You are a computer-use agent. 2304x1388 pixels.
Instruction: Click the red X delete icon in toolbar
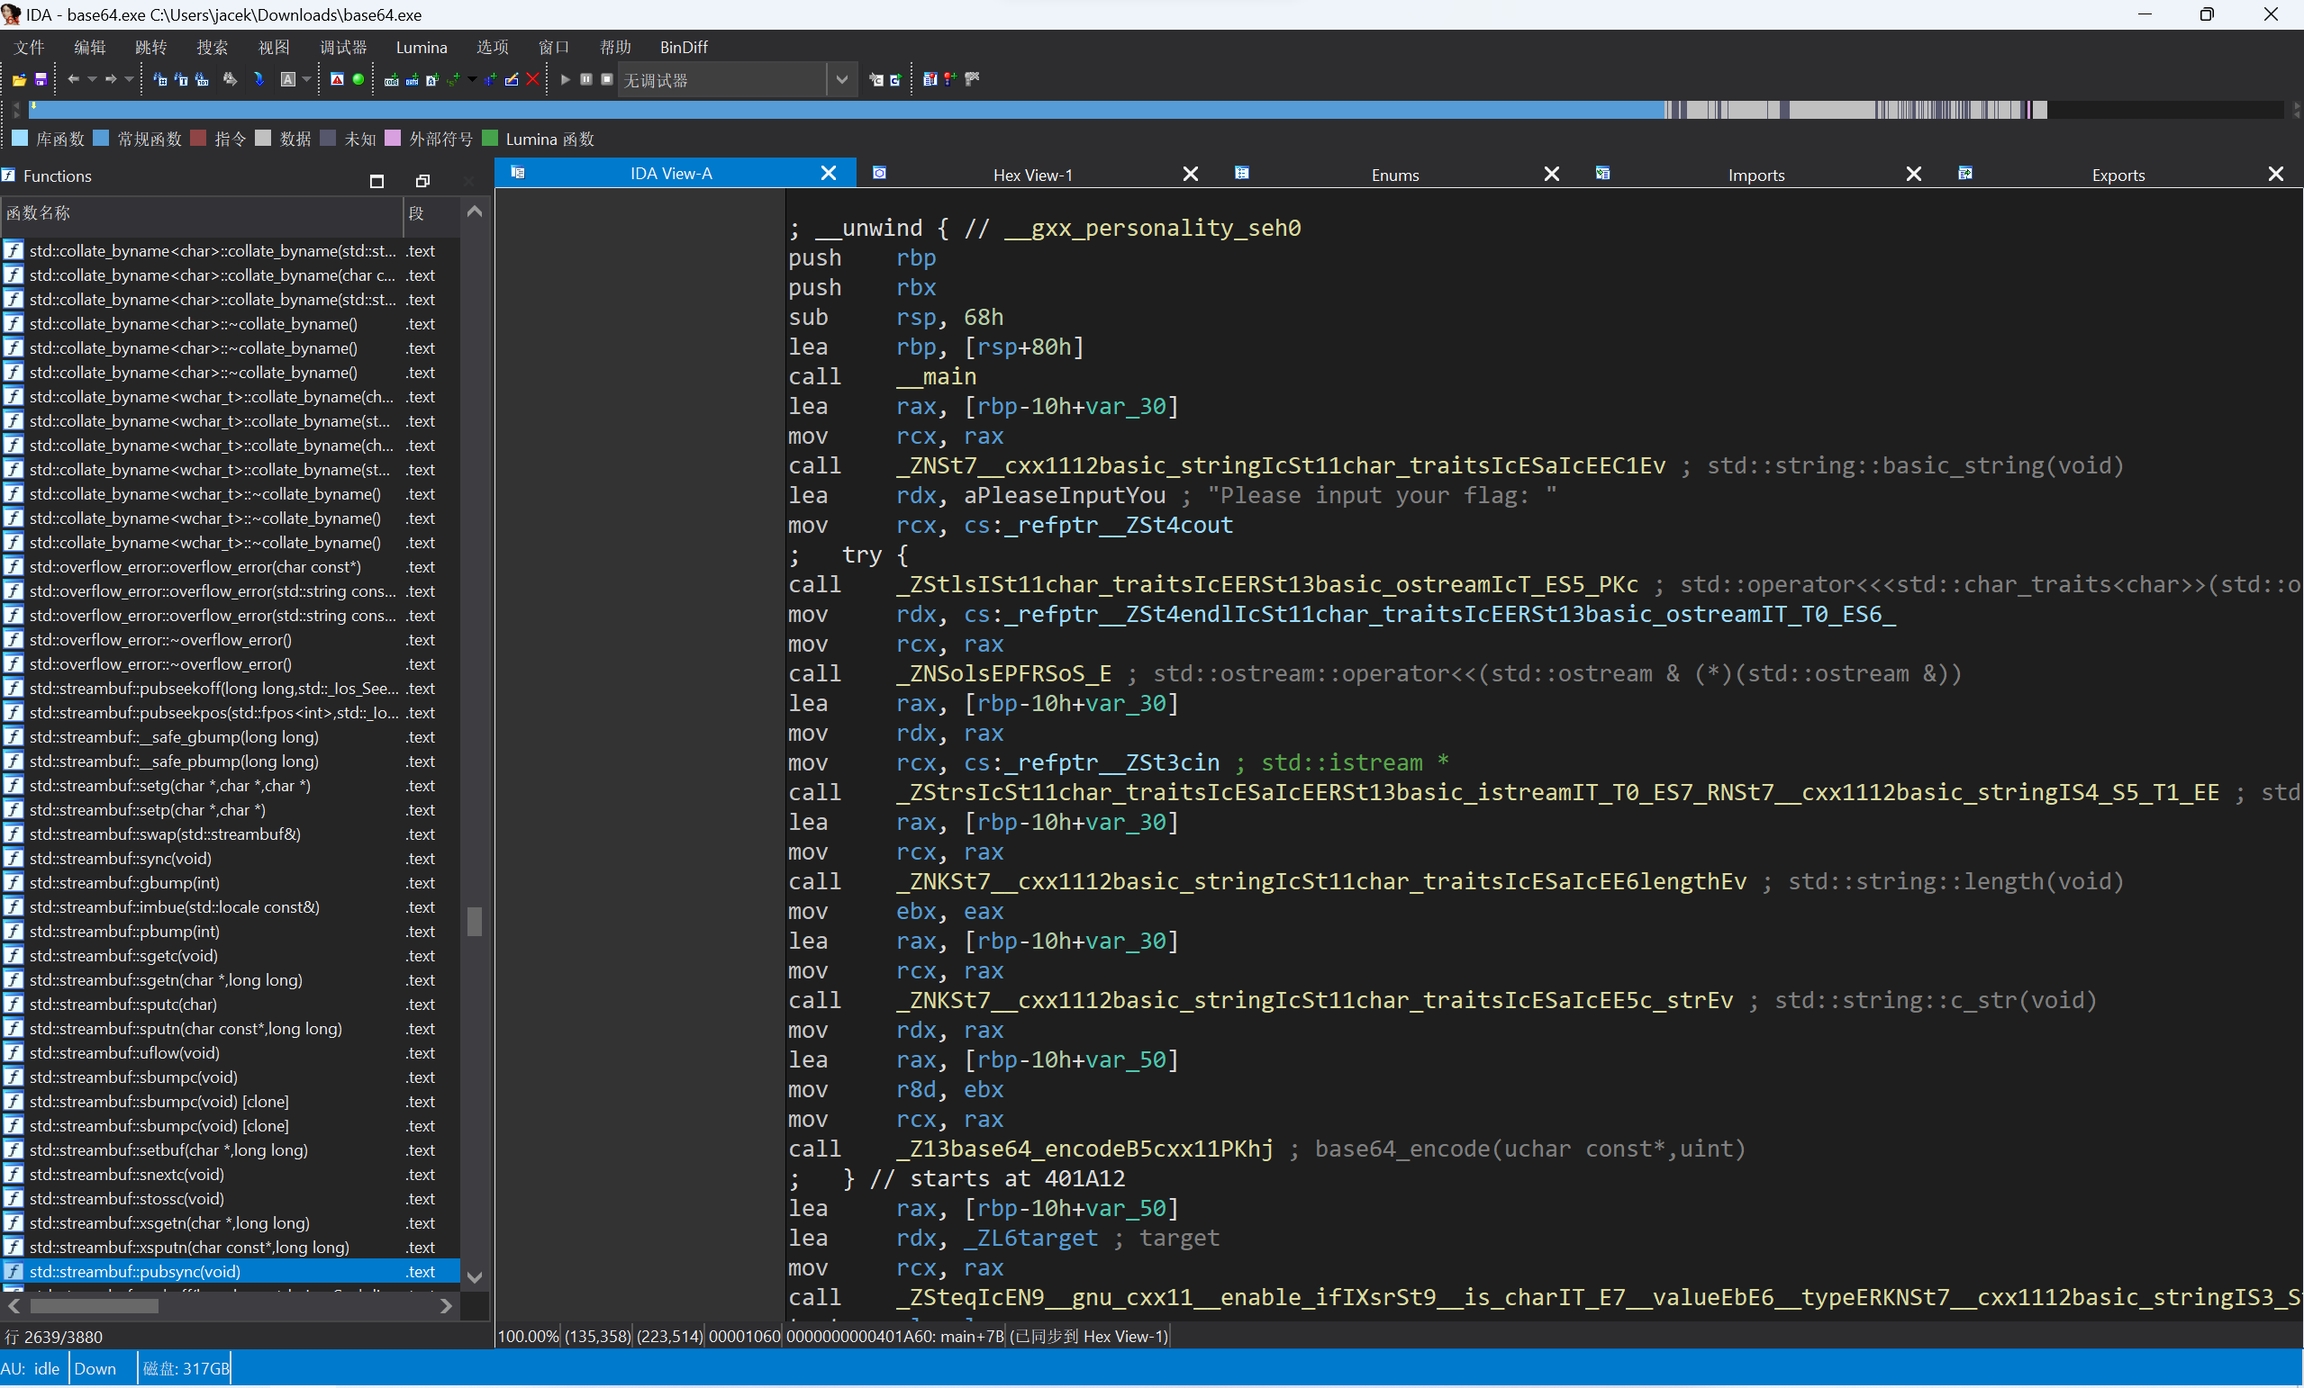533,80
